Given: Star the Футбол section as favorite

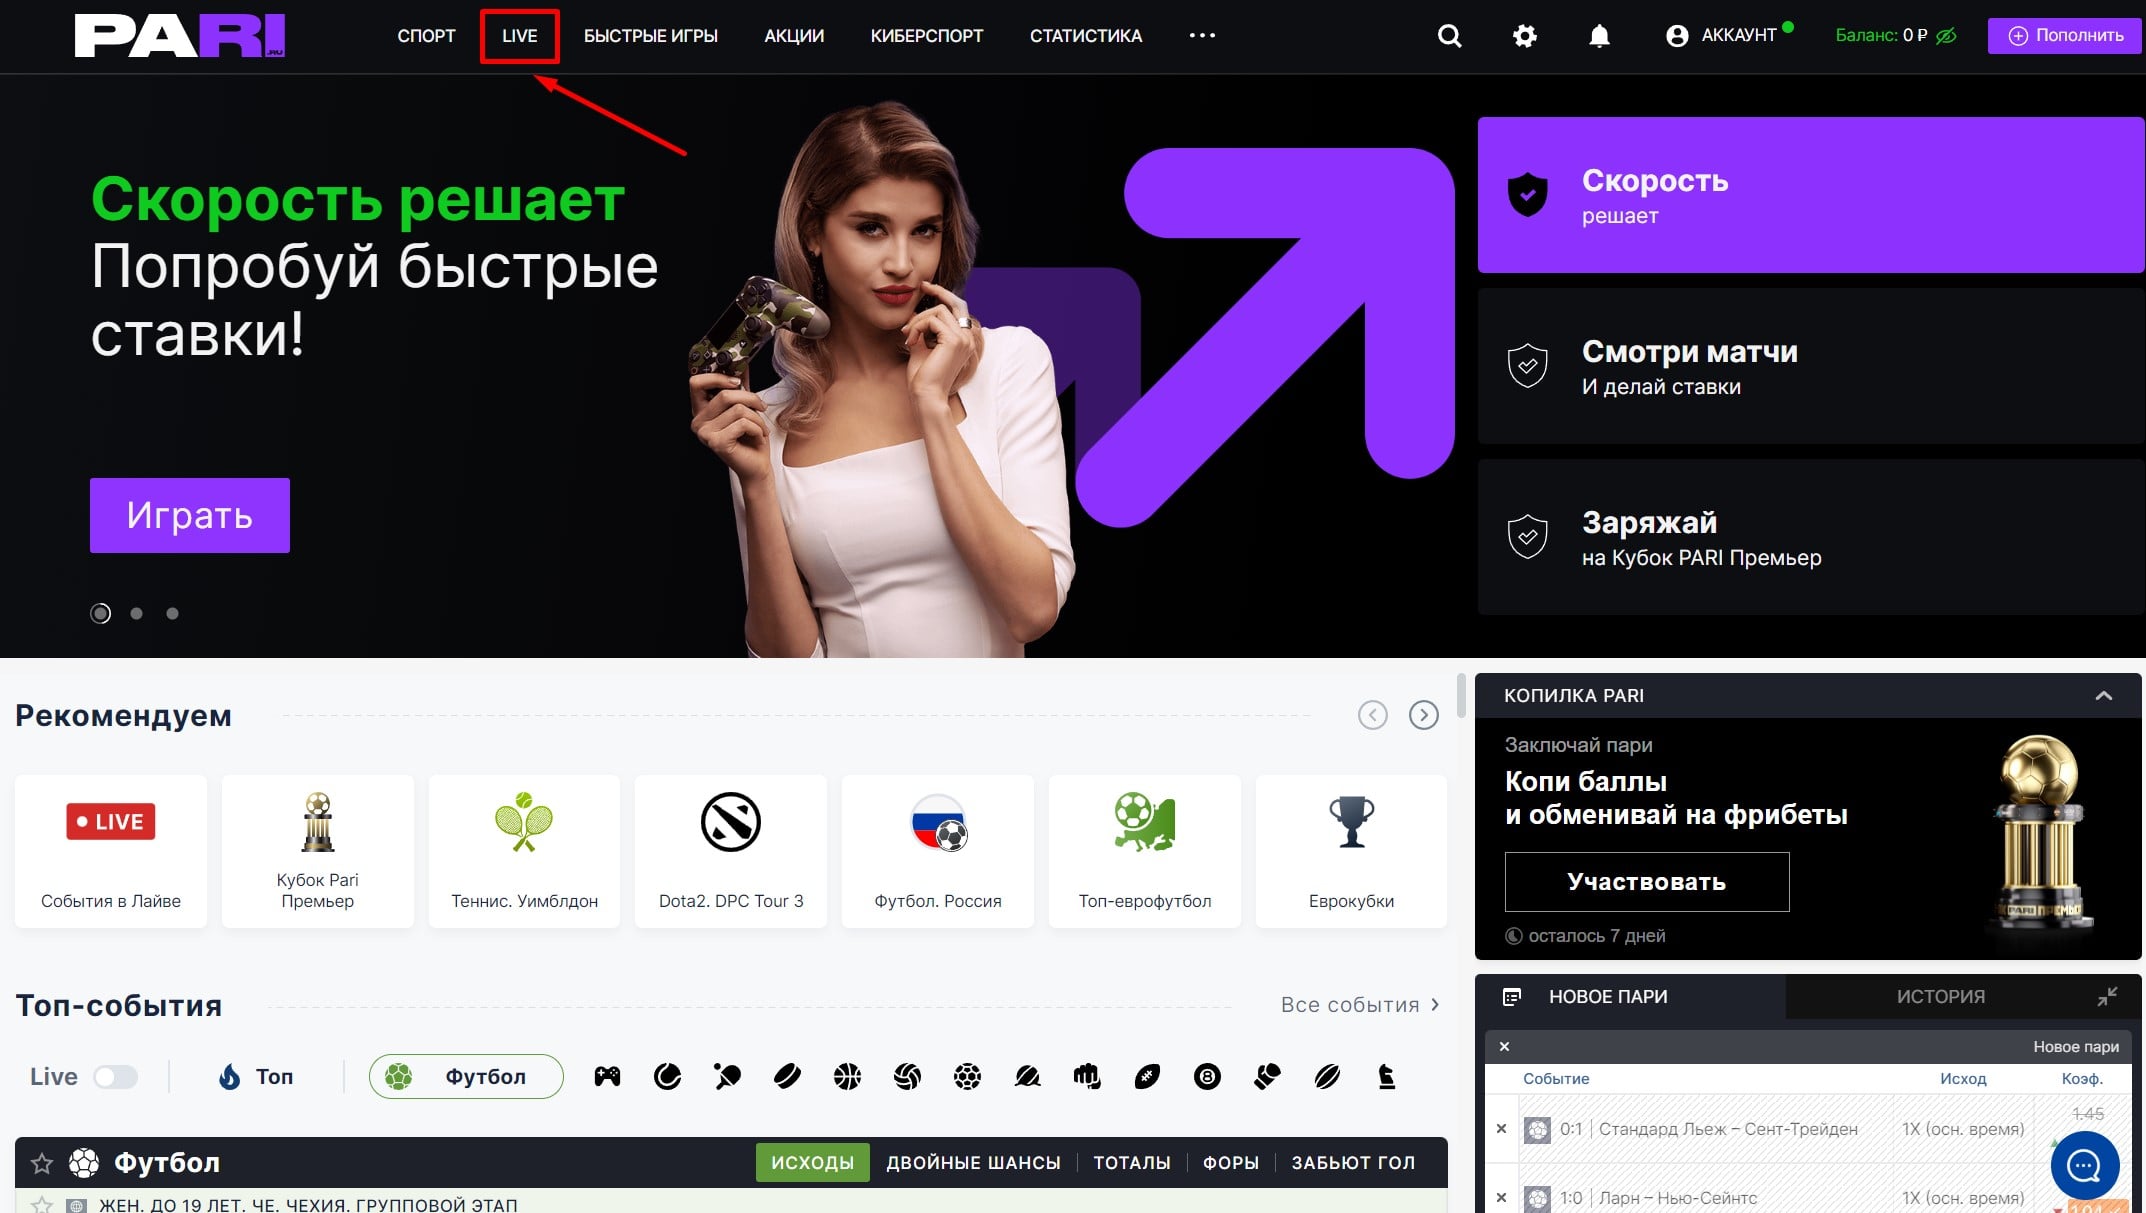Looking at the screenshot, I should [42, 1163].
